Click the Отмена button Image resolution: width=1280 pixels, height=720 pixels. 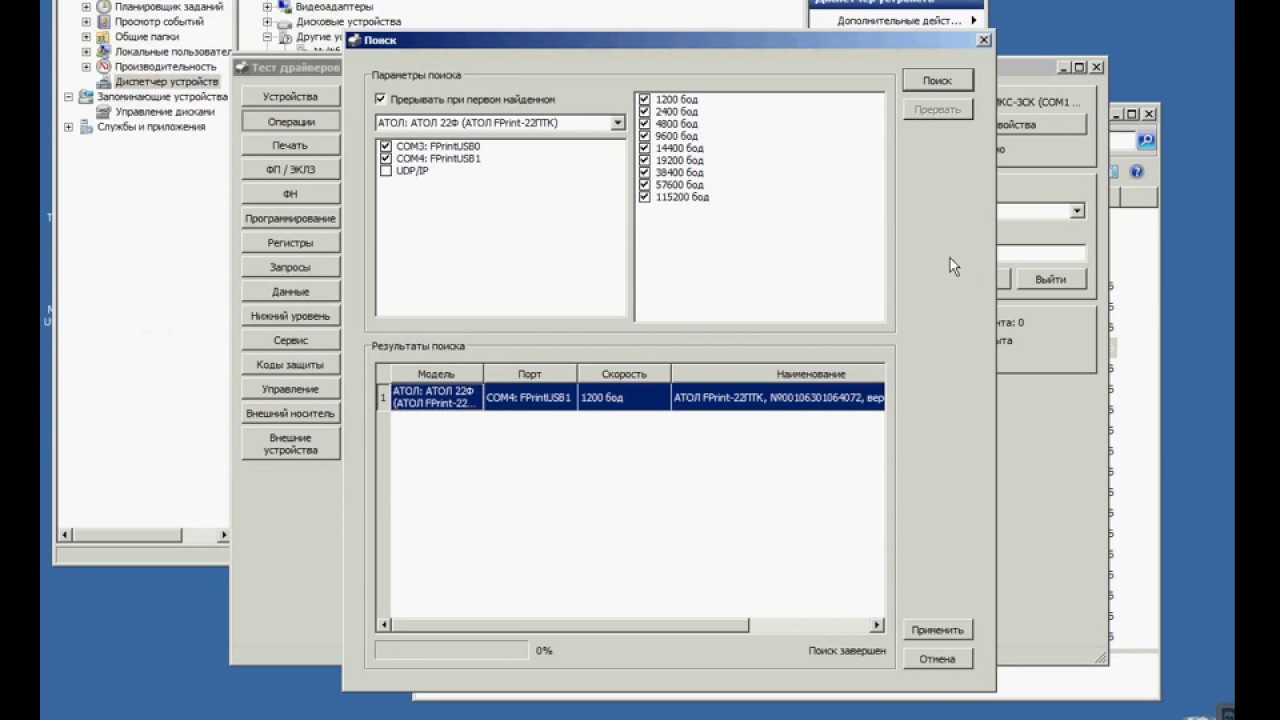click(937, 659)
